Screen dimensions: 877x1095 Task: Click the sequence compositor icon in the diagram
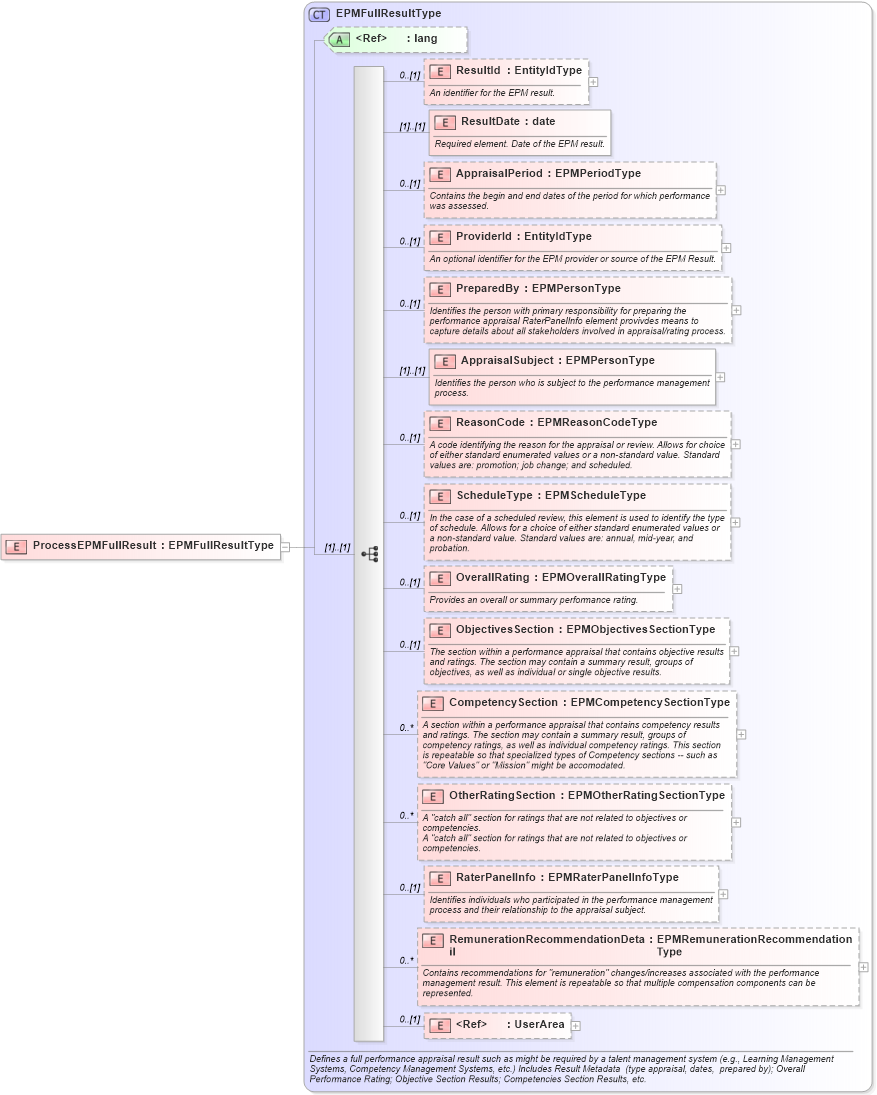[x=371, y=553]
